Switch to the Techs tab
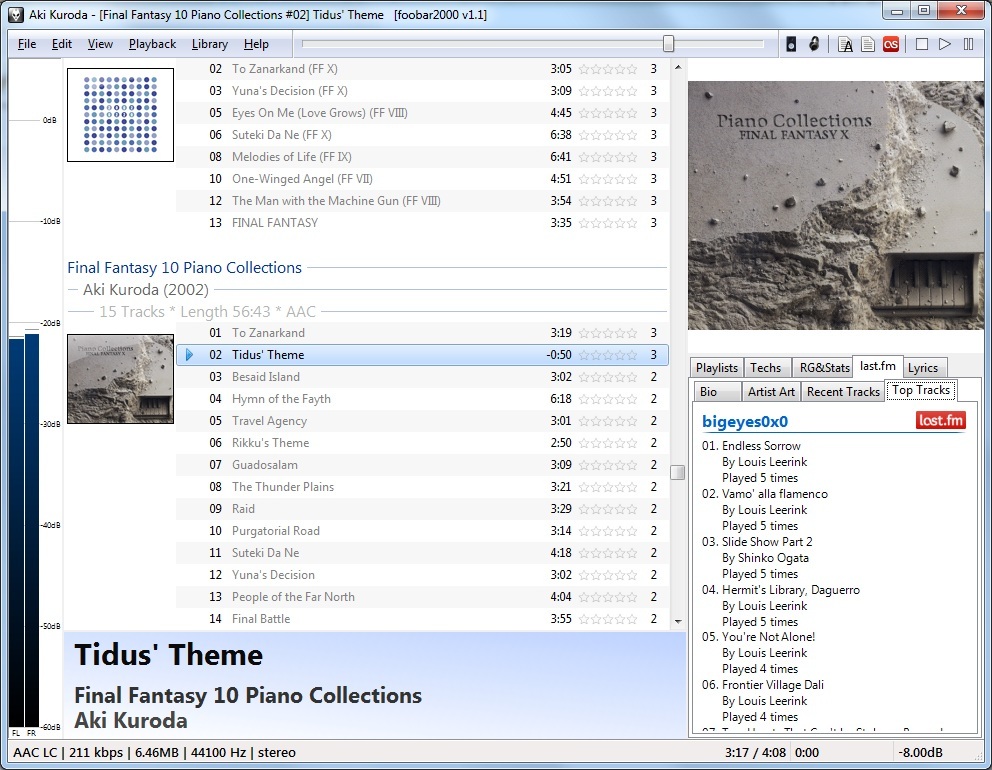 coord(766,368)
